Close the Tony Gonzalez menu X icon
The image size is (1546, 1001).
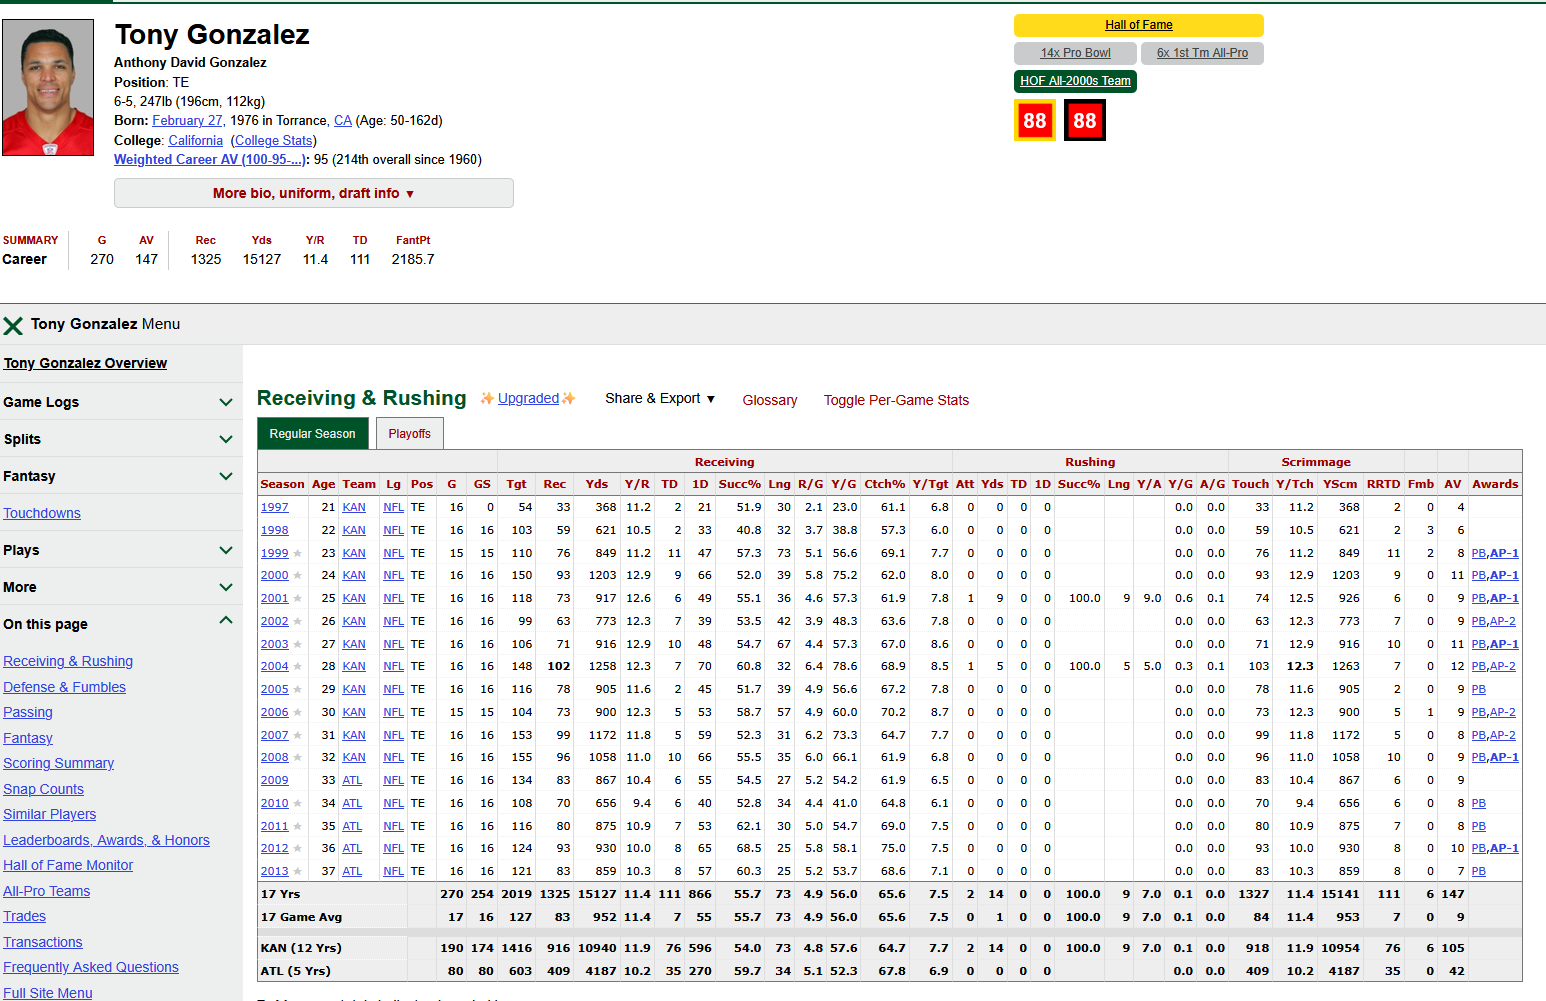(x=13, y=325)
